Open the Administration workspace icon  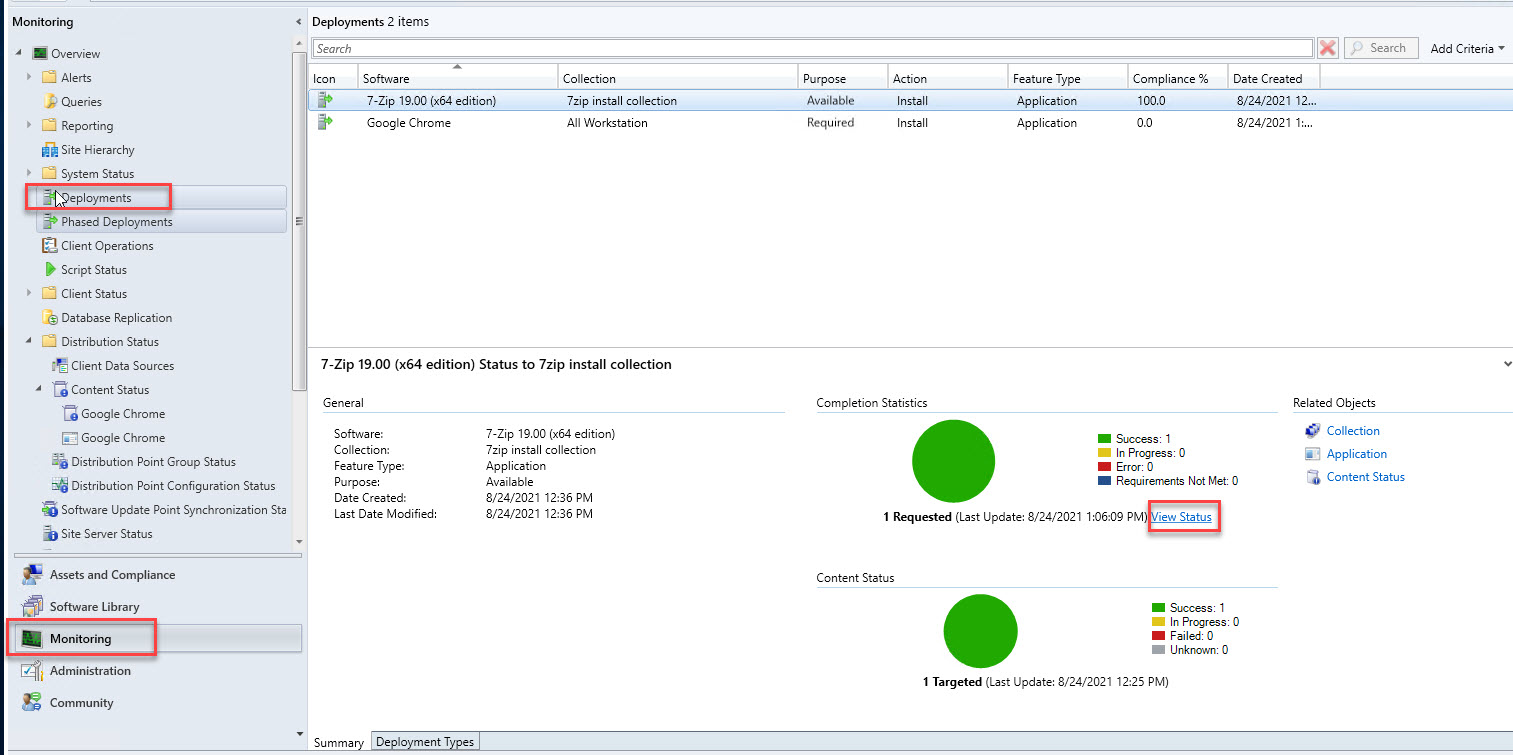pyautogui.click(x=32, y=671)
